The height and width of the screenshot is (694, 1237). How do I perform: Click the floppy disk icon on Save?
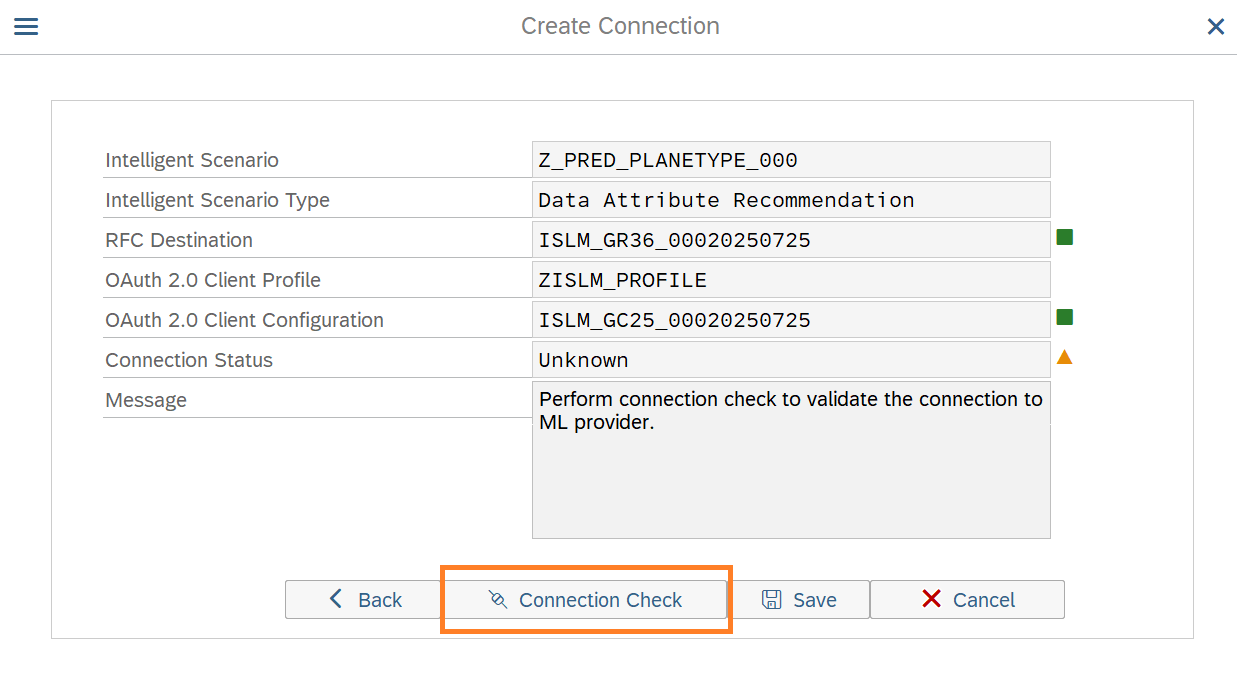tap(772, 599)
